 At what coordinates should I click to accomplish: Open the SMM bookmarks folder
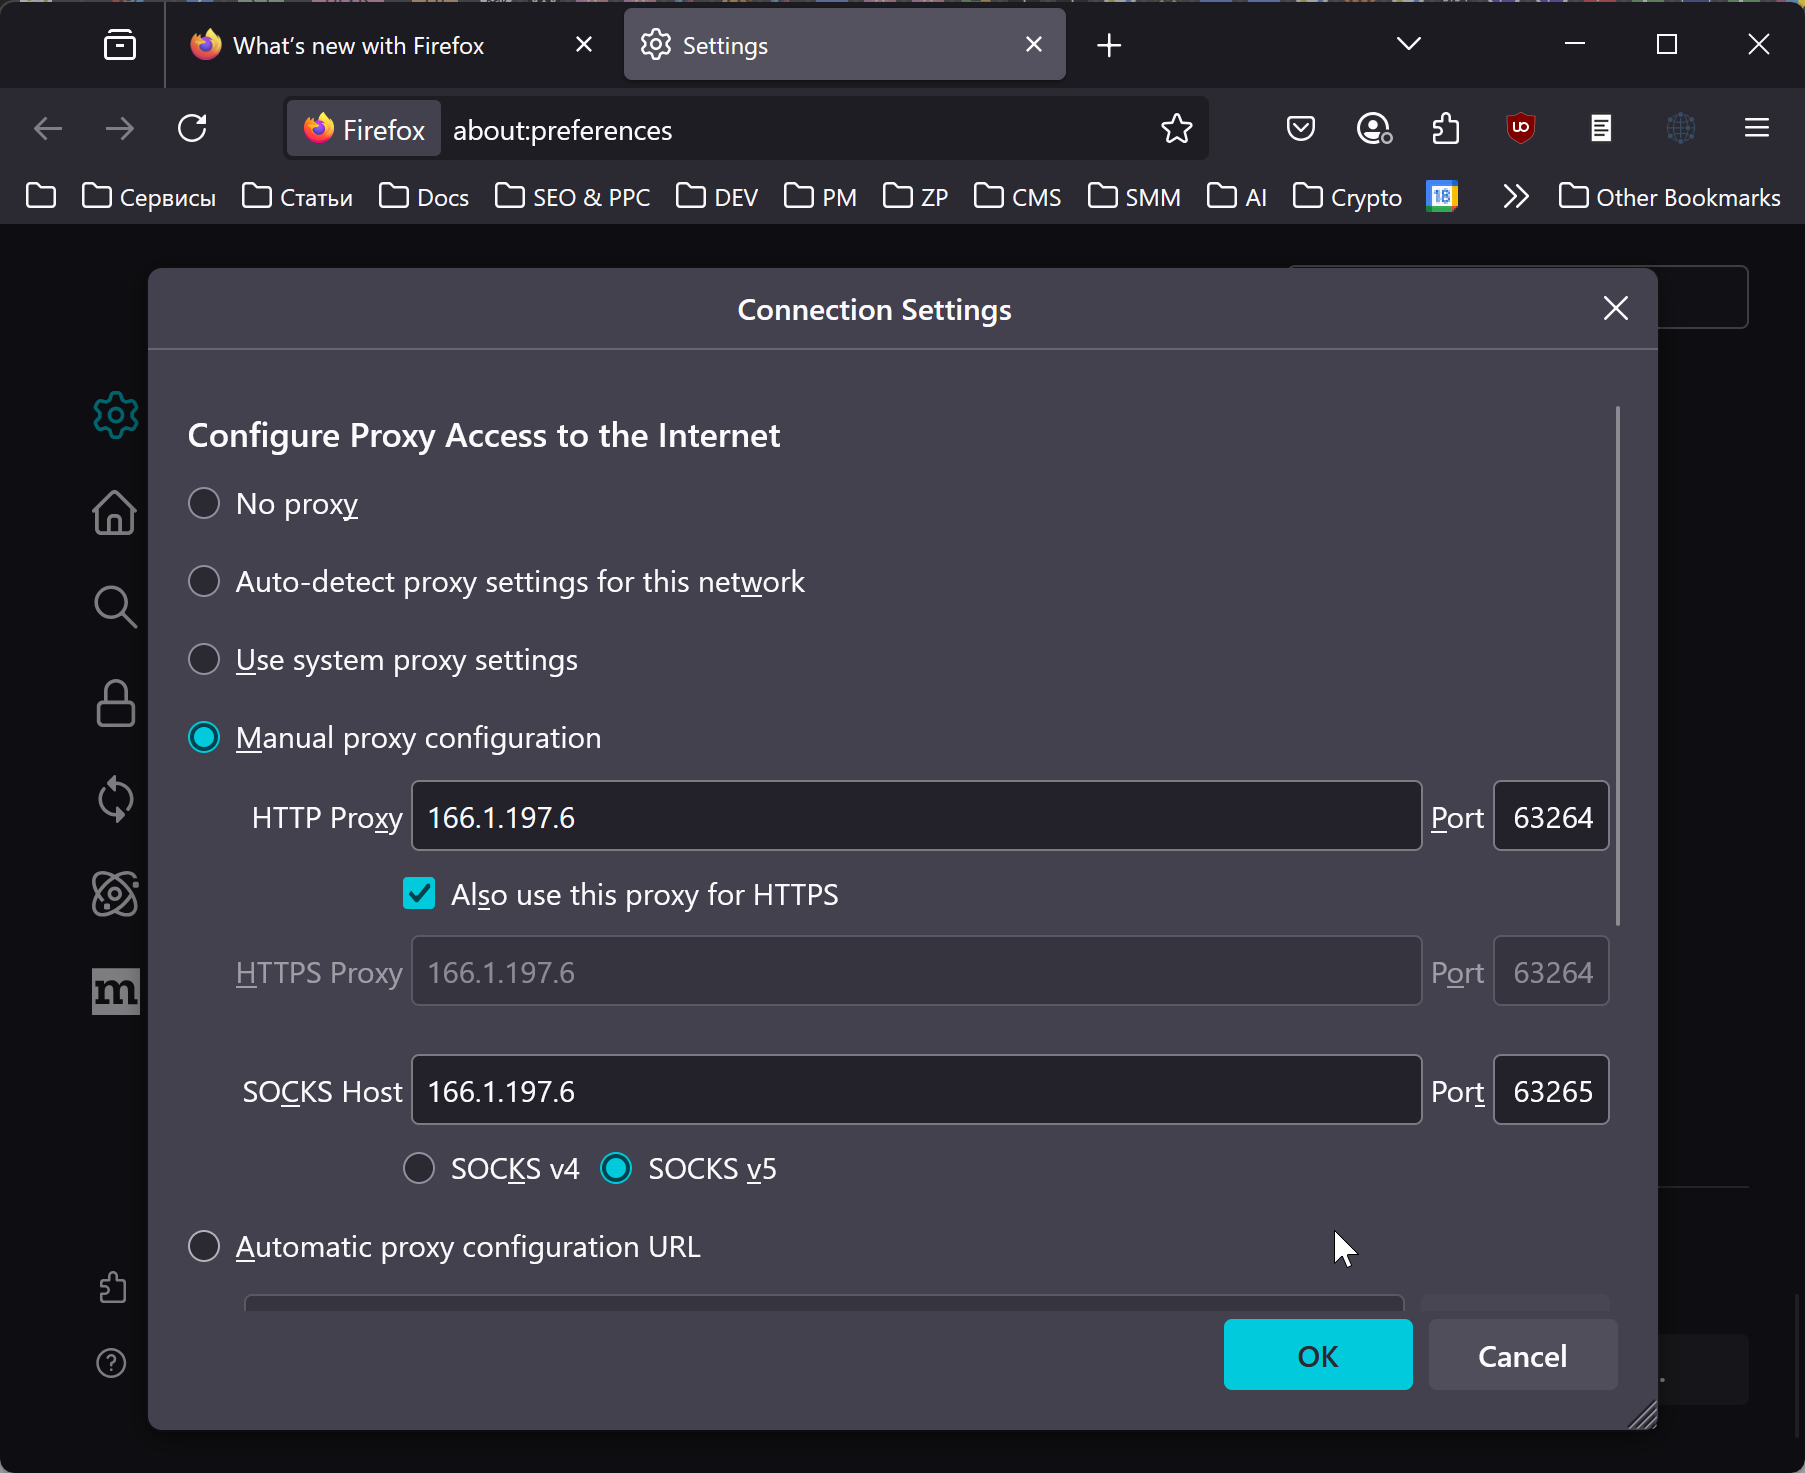pyautogui.click(x=1134, y=196)
